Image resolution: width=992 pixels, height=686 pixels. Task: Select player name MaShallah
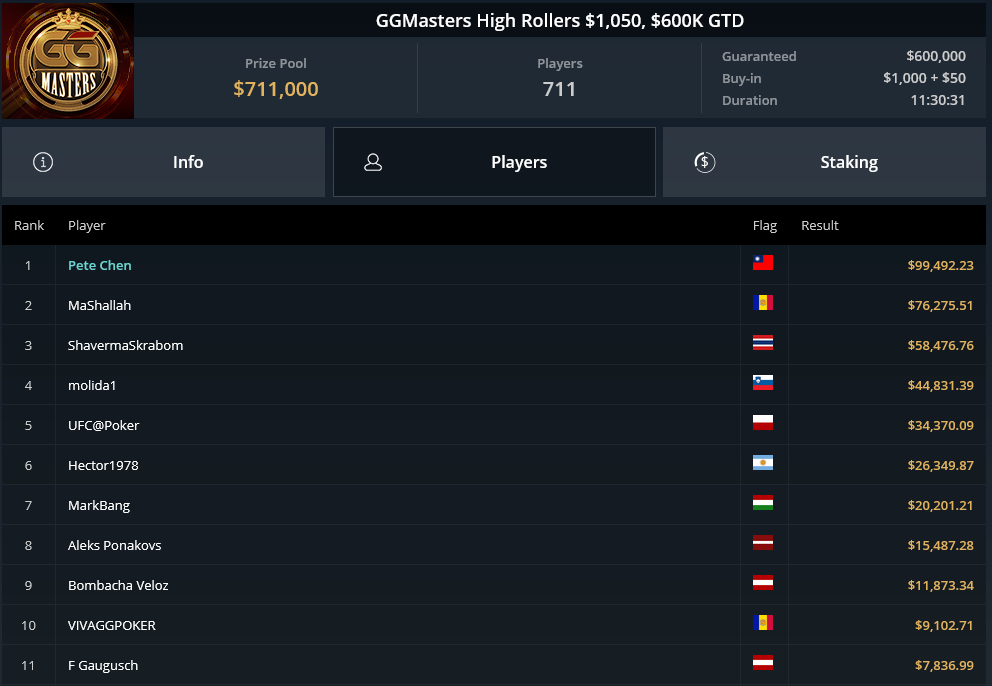tap(99, 305)
